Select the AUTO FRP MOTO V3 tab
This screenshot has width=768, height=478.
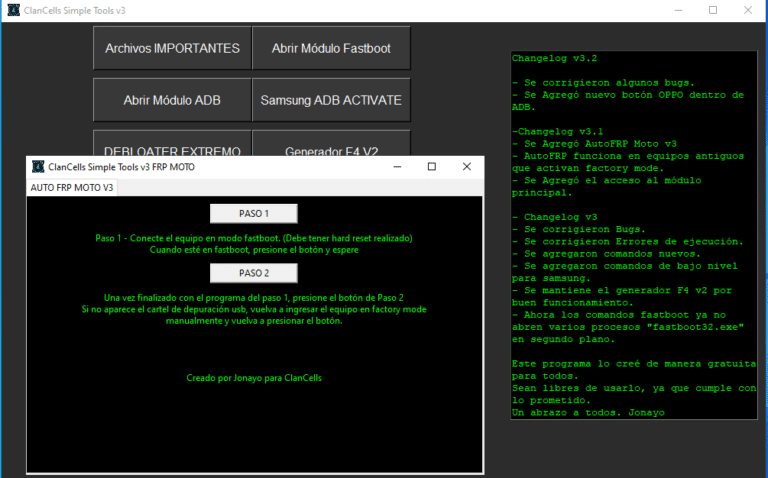(x=72, y=188)
